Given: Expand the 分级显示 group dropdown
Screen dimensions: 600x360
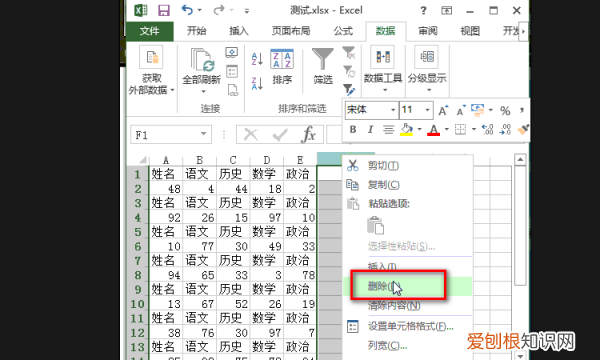Looking at the screenshot, I should (x=429, y=90).
